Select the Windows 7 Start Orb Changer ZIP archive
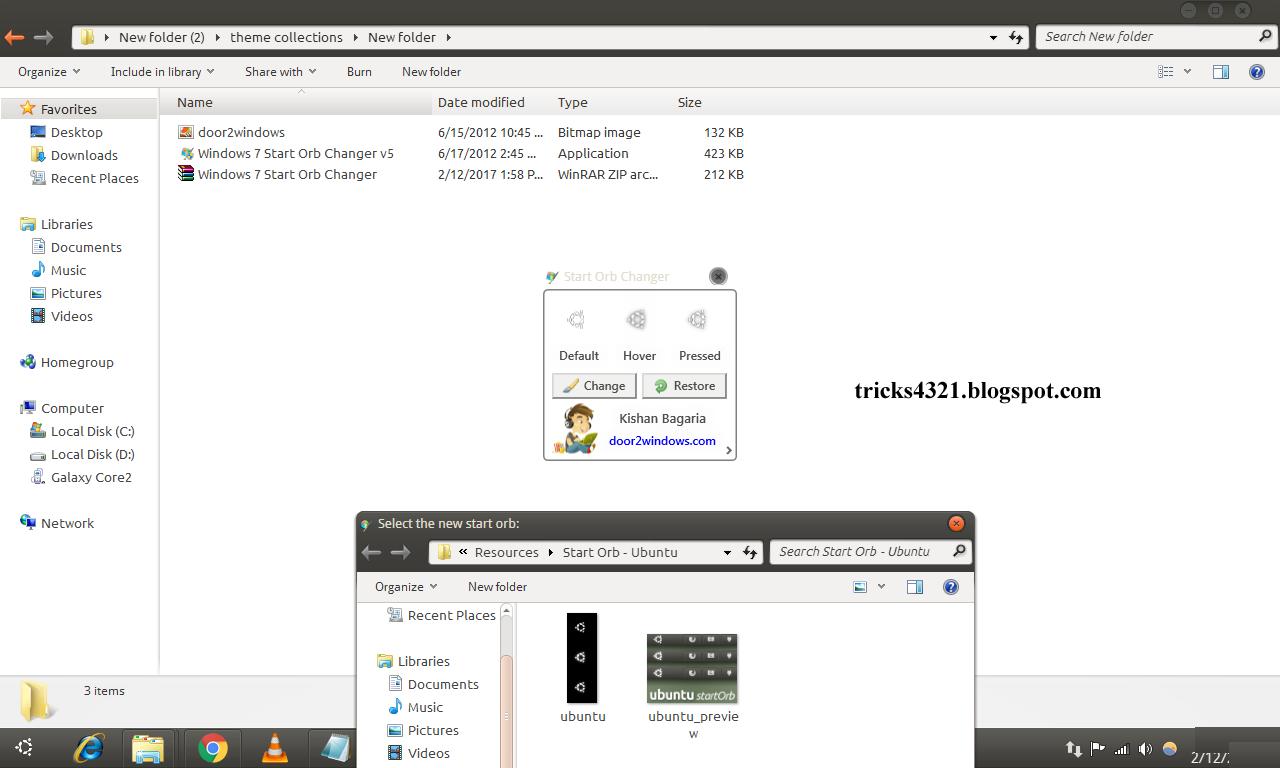 point(287,174)
